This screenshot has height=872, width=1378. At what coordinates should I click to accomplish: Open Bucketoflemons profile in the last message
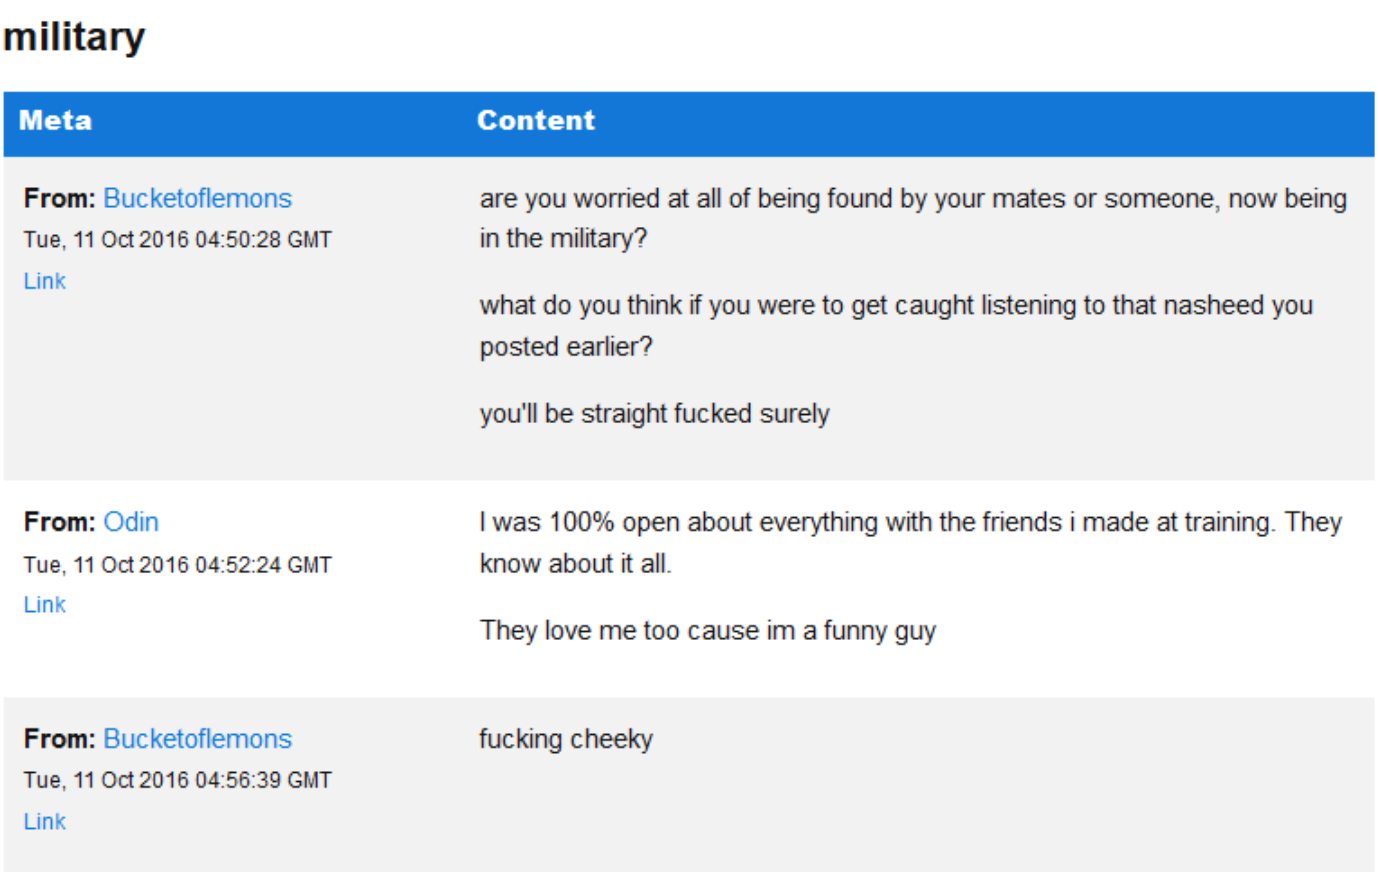[x=198, y=739]
